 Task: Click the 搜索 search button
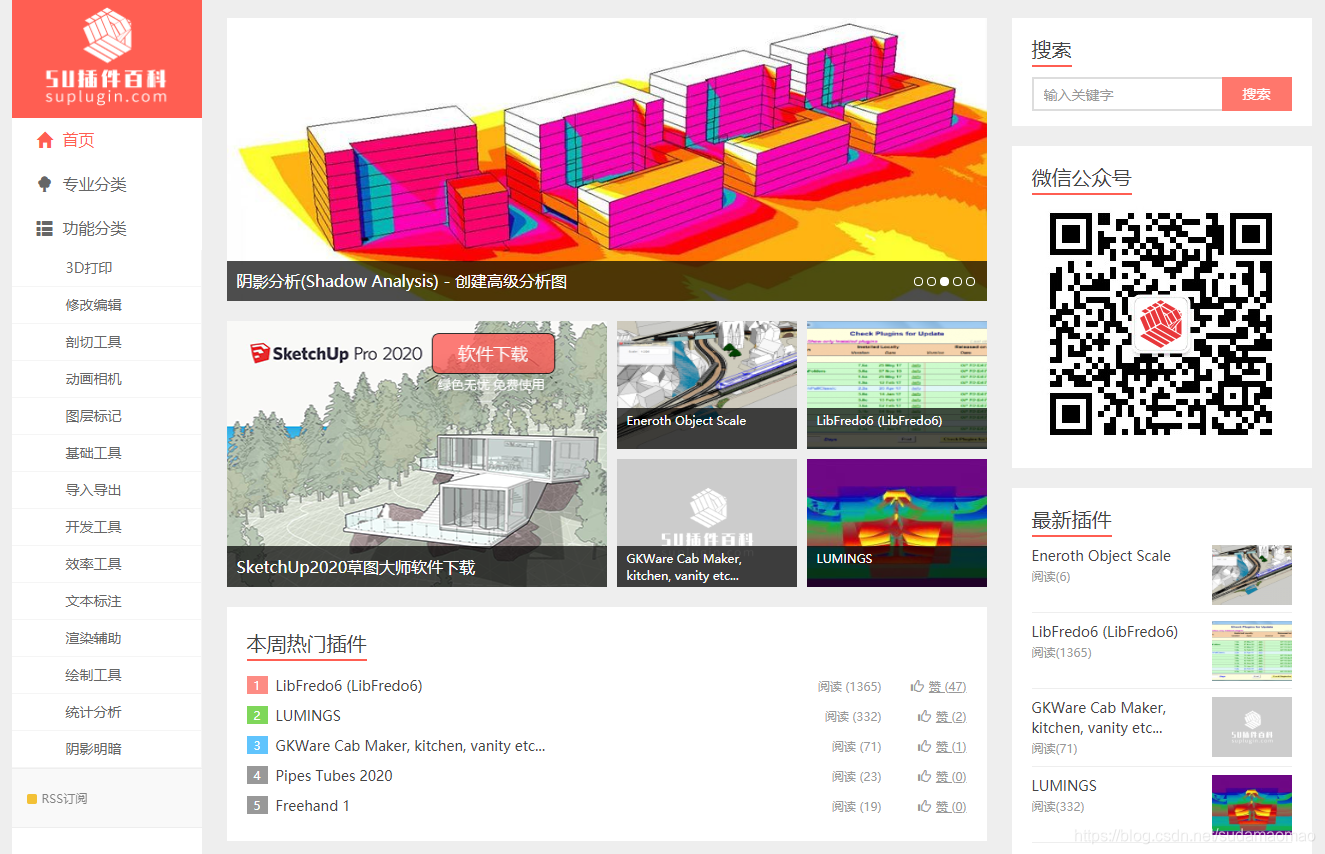point(1257,94)
